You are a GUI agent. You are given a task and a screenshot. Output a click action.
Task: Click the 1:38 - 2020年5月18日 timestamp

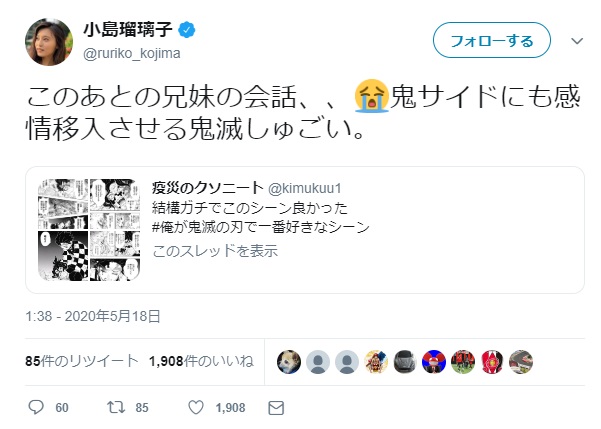pyautogui.click(x=93, y=316)
